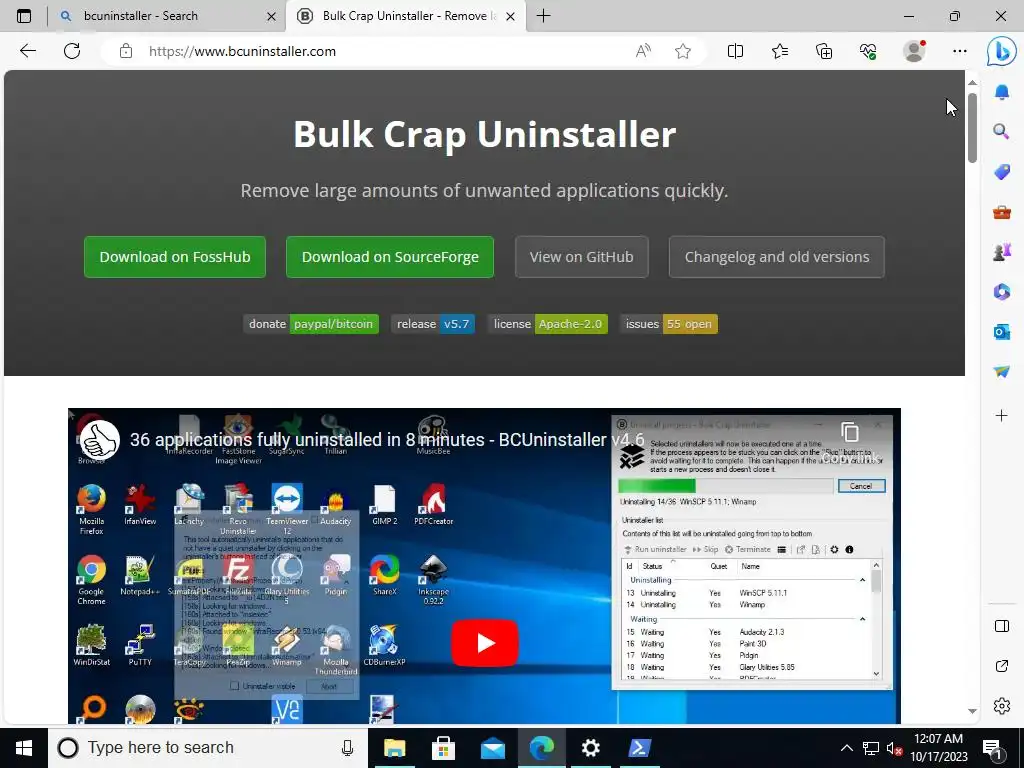
Task: Click Download on FossHub button
Action: [x=175, y=257]
